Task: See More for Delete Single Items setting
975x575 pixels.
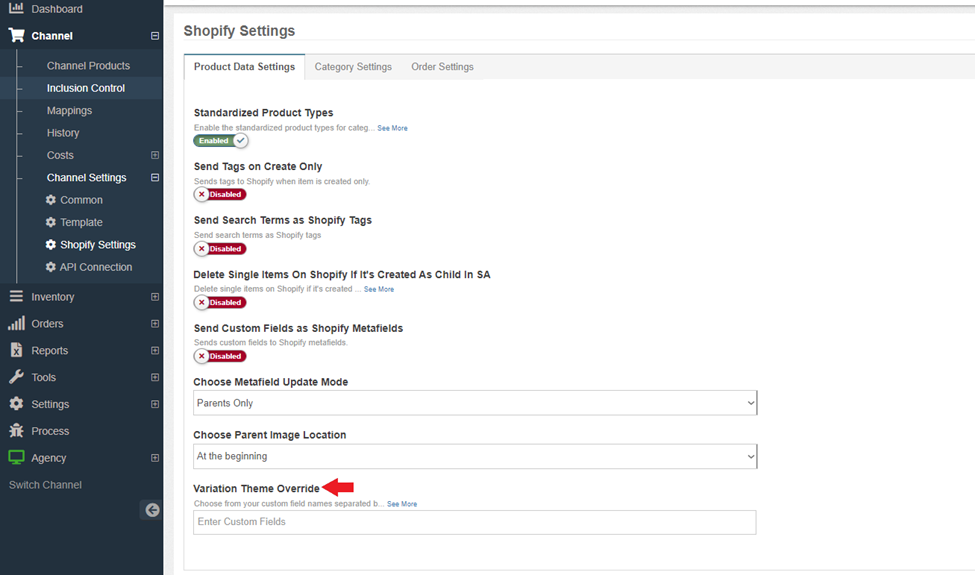Action: [x=379, y=289]
